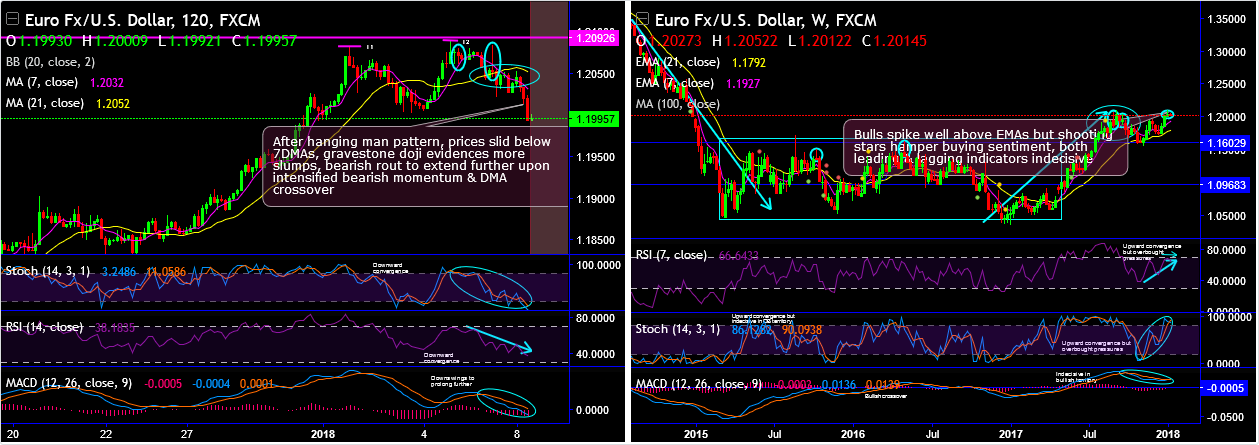The image size is (1259, 445).
Task: Click the 1.25000 price axis tick
Action: (1228, 84)
